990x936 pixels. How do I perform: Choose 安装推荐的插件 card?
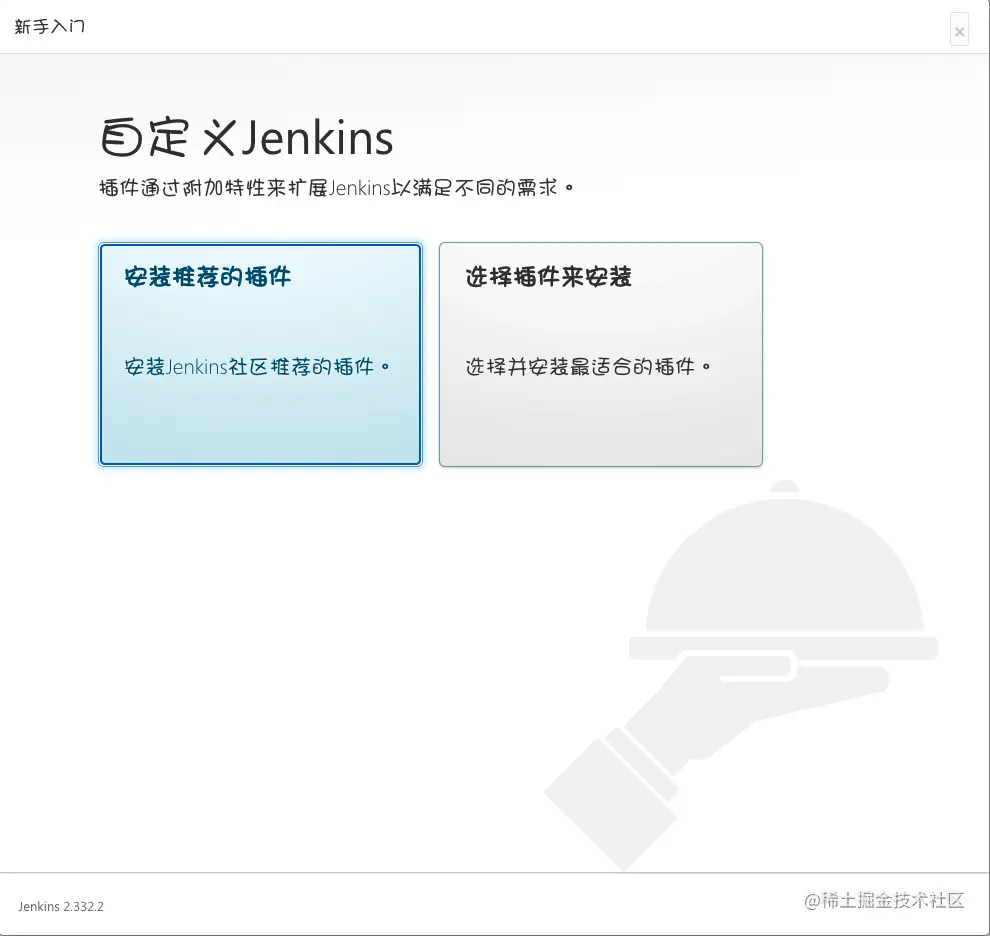pos(260,354)
